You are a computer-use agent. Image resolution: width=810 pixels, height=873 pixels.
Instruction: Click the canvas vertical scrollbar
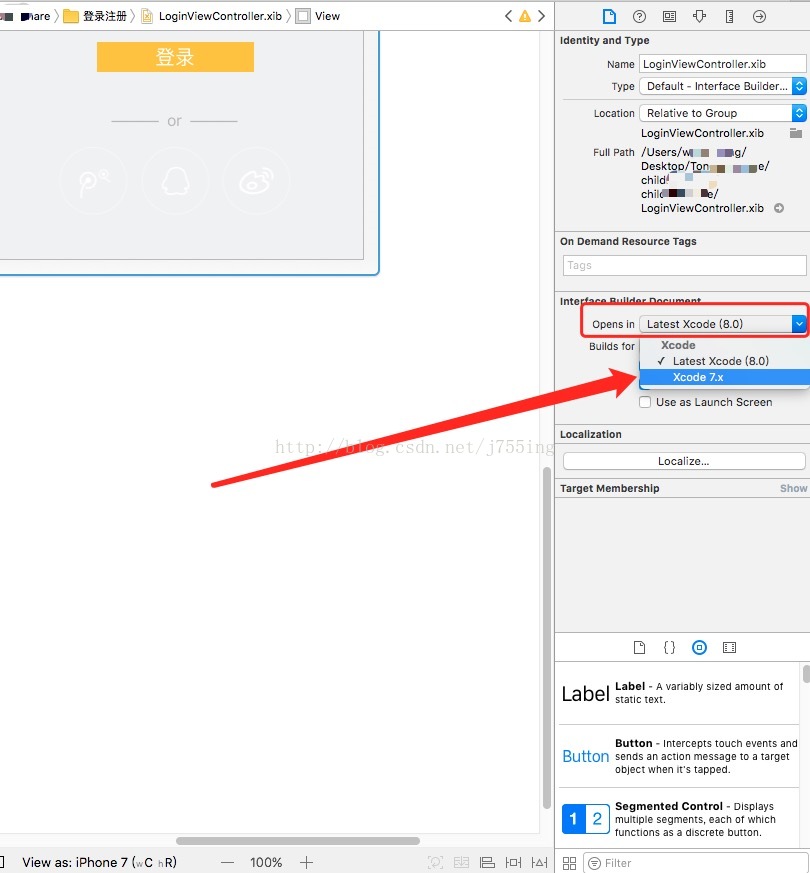(547, 637)
